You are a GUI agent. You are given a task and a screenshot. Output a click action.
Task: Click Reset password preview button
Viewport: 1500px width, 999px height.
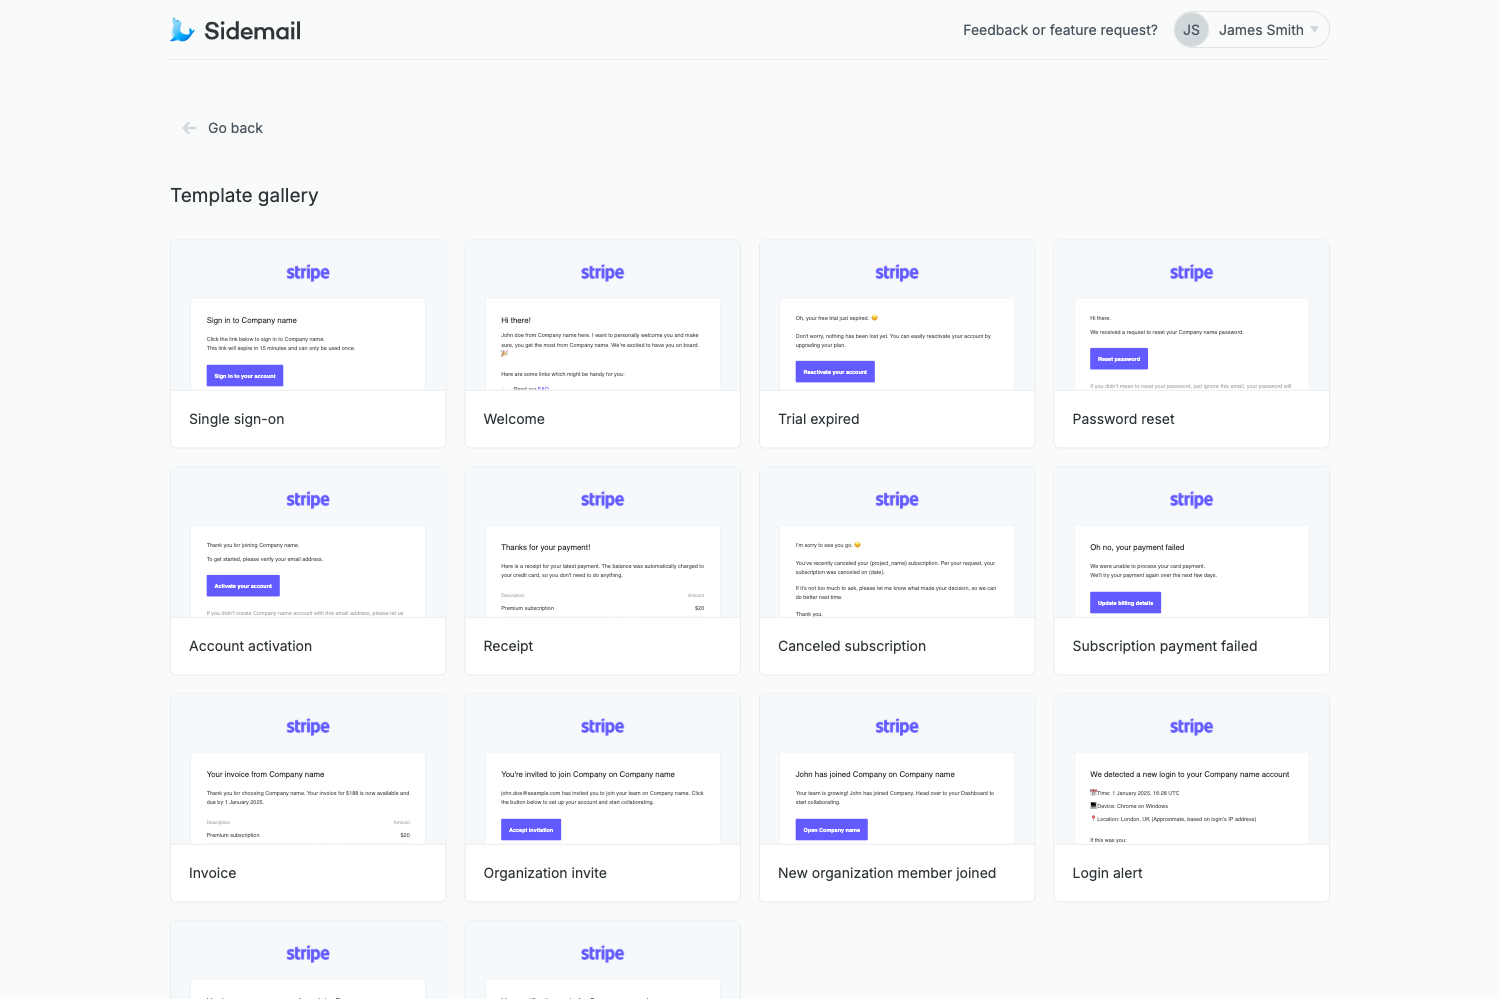pos(1119,359)
